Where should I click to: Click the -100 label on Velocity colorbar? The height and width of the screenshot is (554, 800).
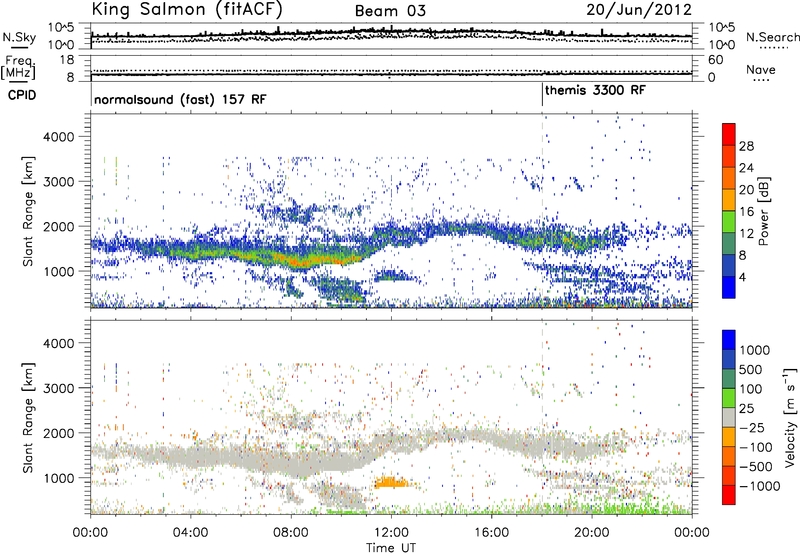(756, 448)
